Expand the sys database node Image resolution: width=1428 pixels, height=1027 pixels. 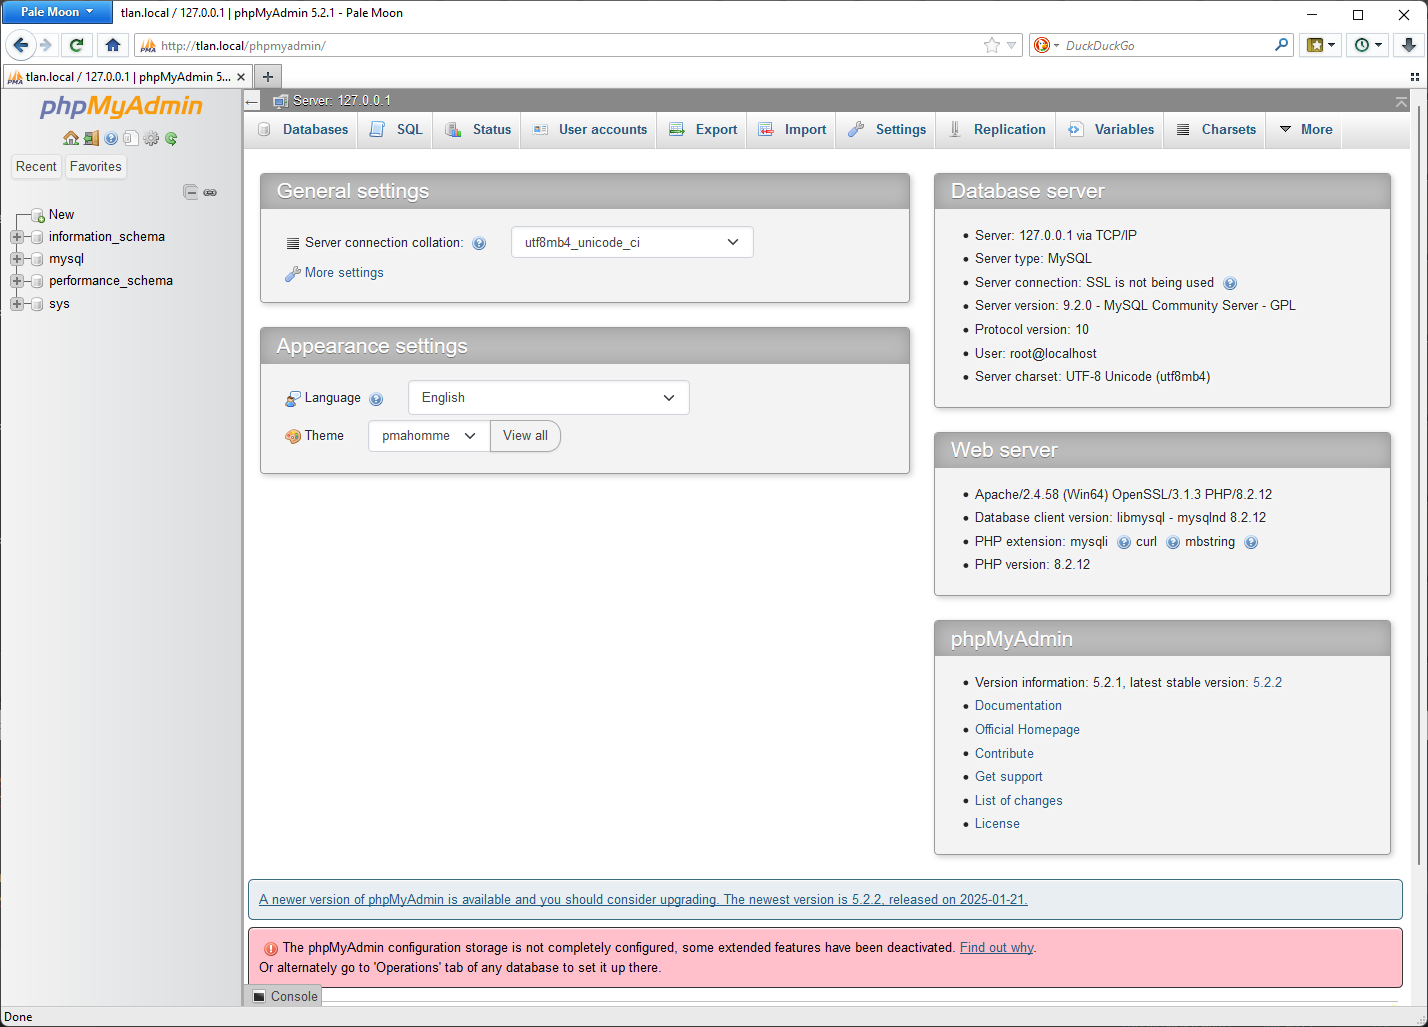click(17, 304)
